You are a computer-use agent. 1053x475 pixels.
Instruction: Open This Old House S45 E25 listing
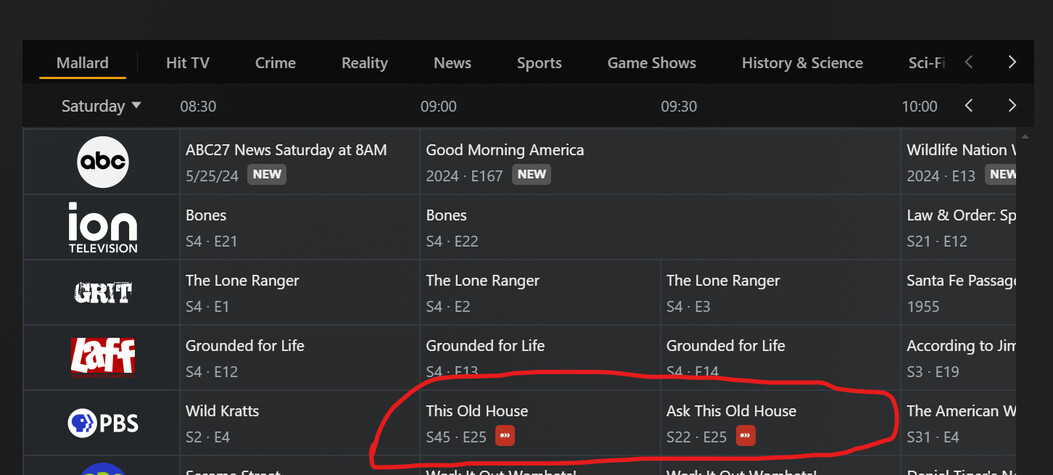coord(540,423)
